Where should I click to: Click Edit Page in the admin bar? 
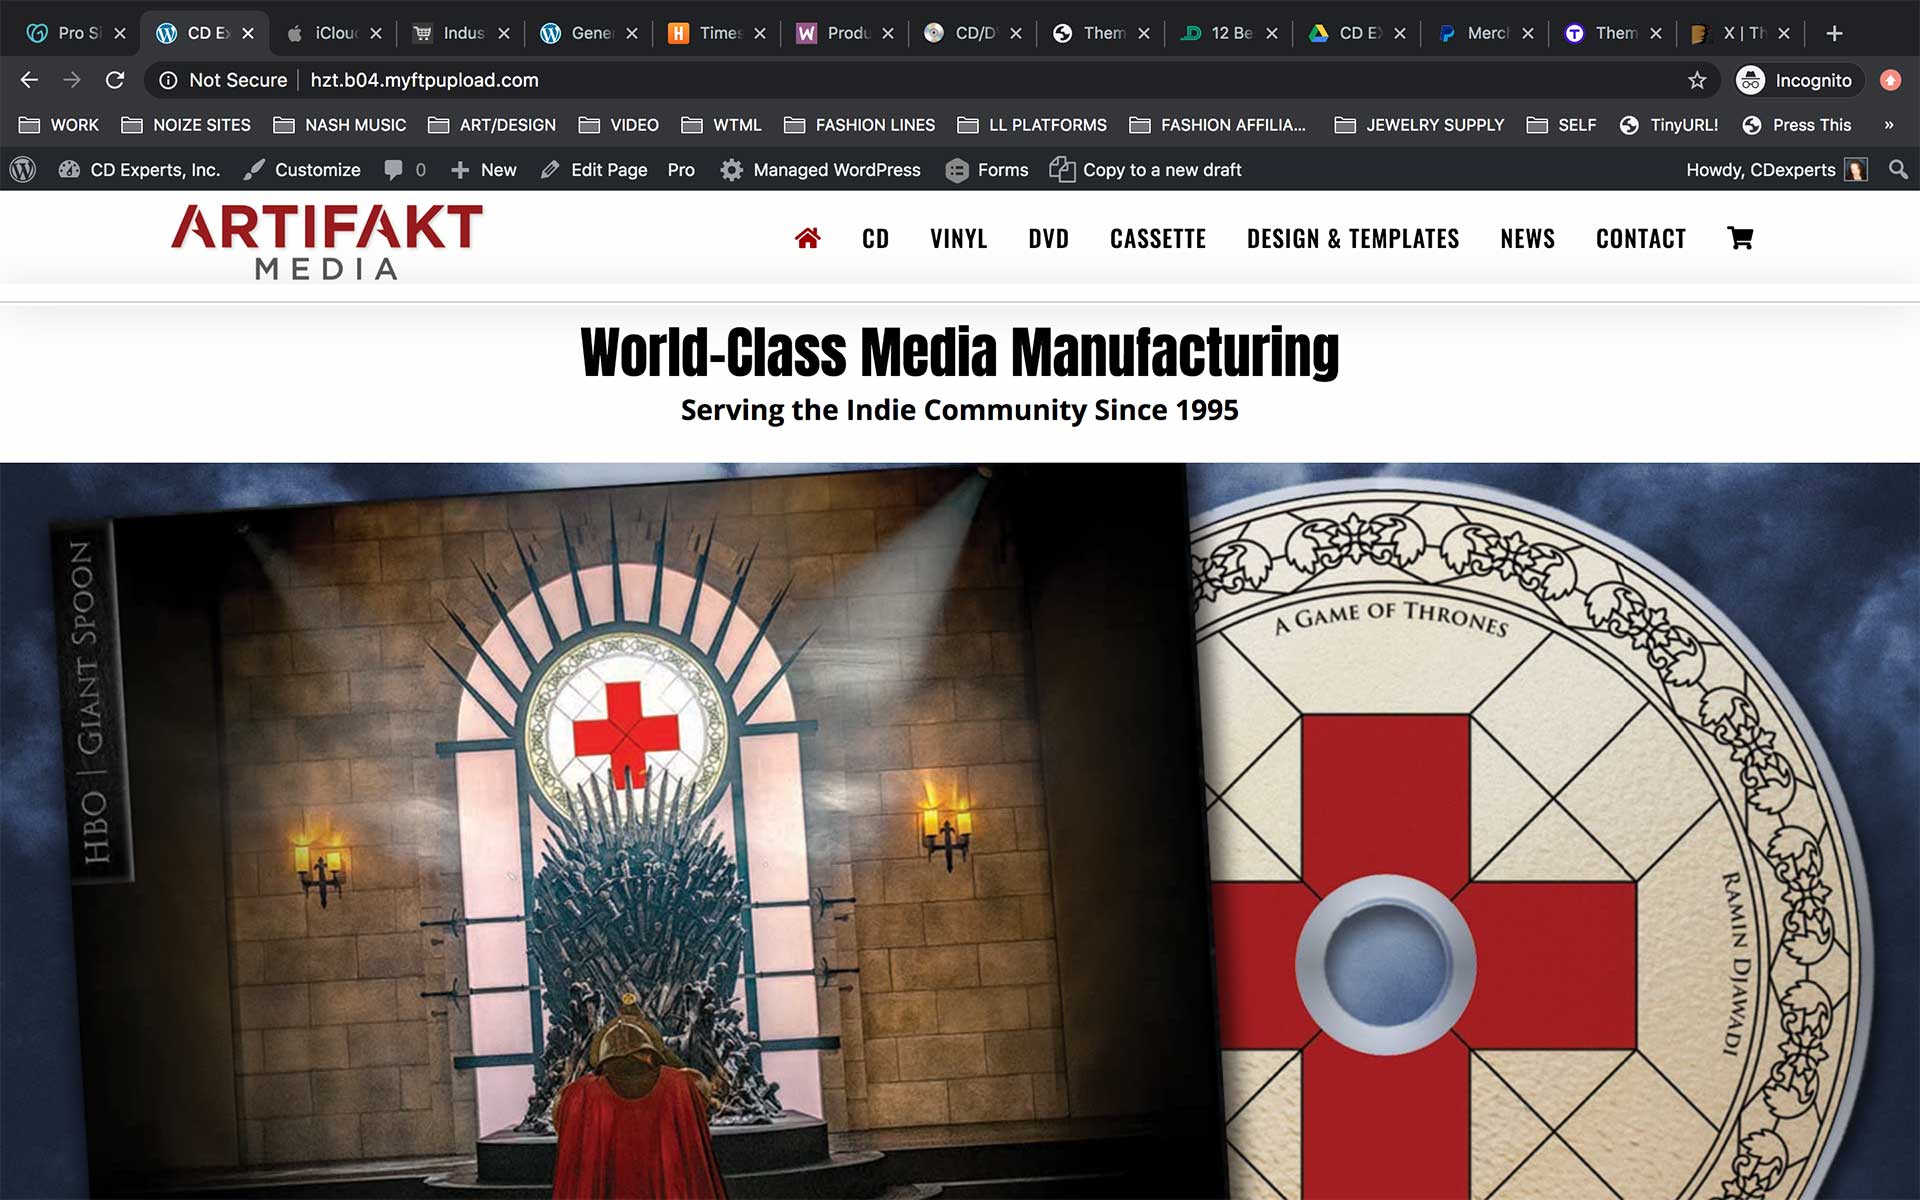point(594,170)
